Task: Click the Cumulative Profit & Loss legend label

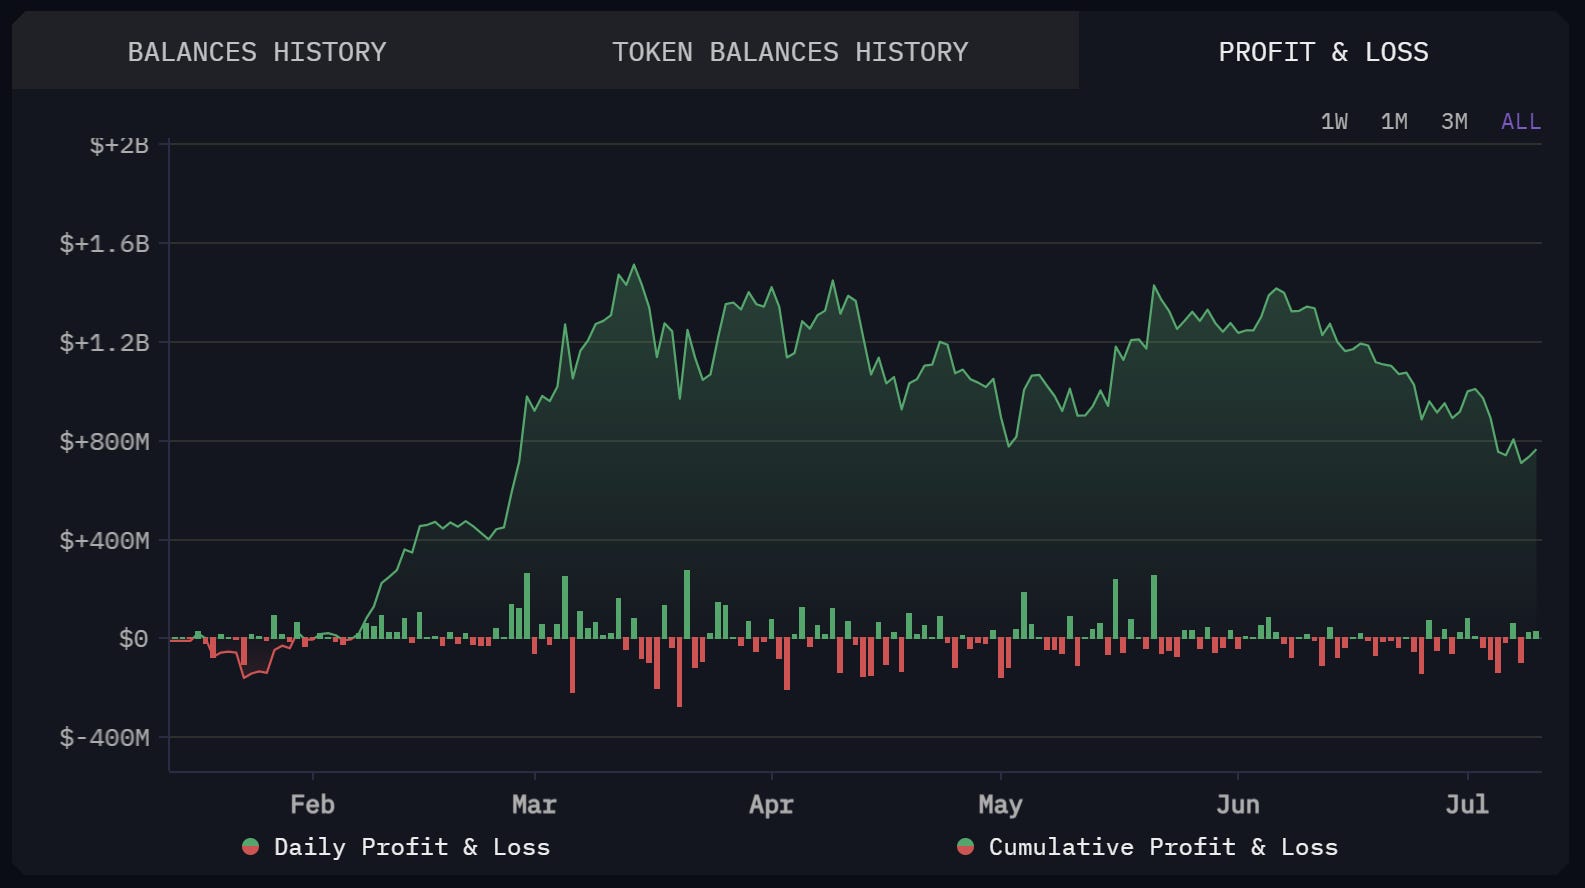Action: pos(1163,847)
